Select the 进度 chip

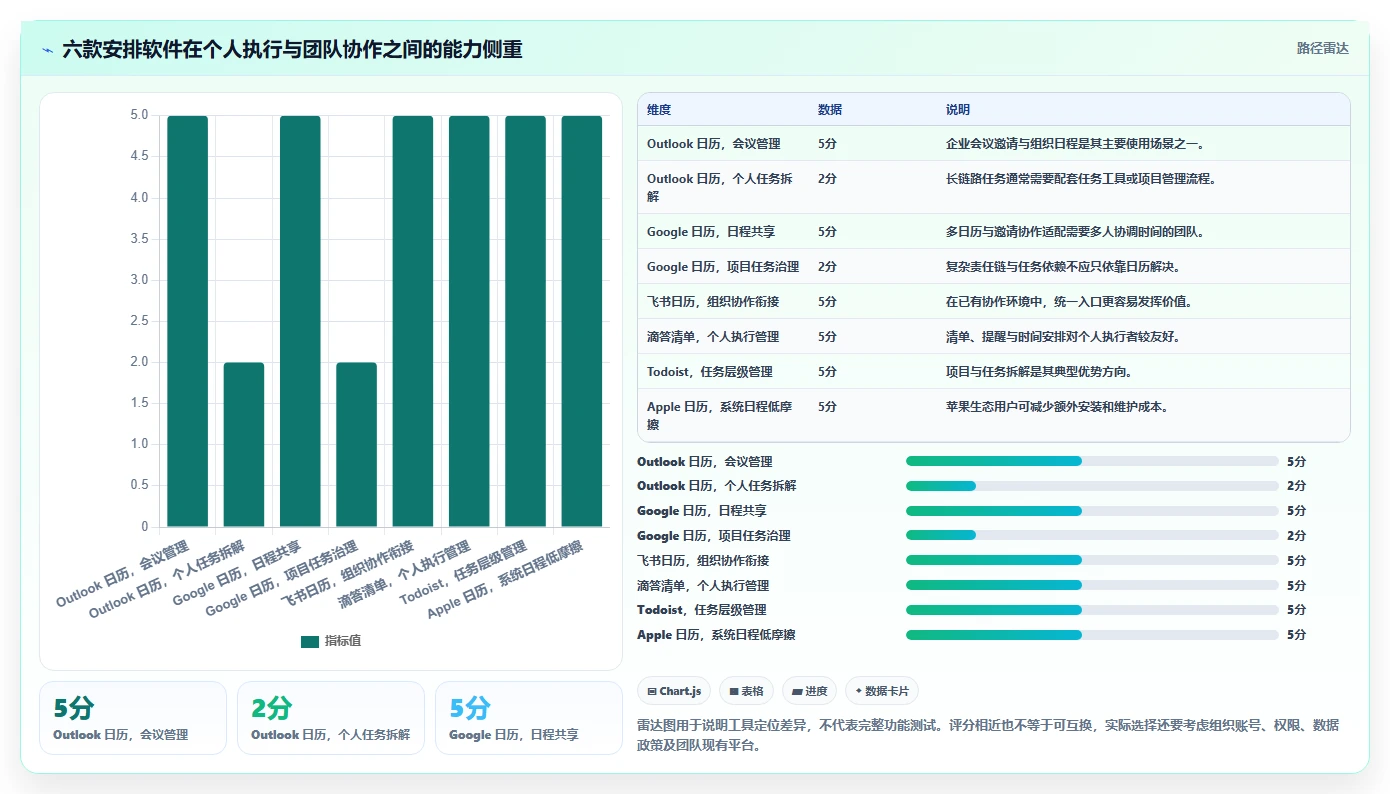point(809,691)
